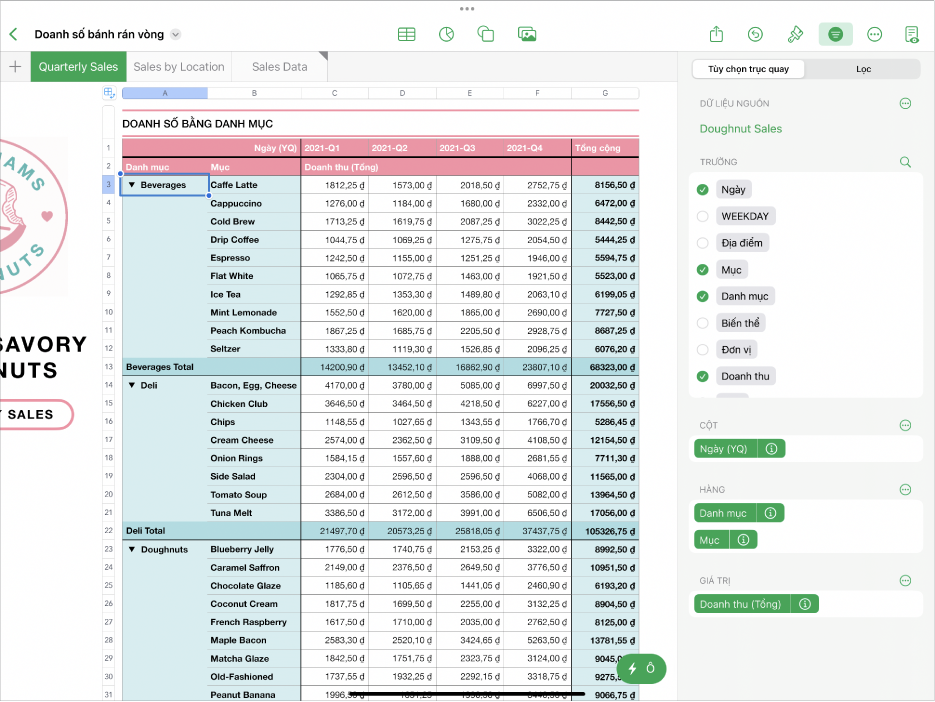Open the document title dropdown arrow
This screenshot has height=702, width=935.
tap(176, 34)
